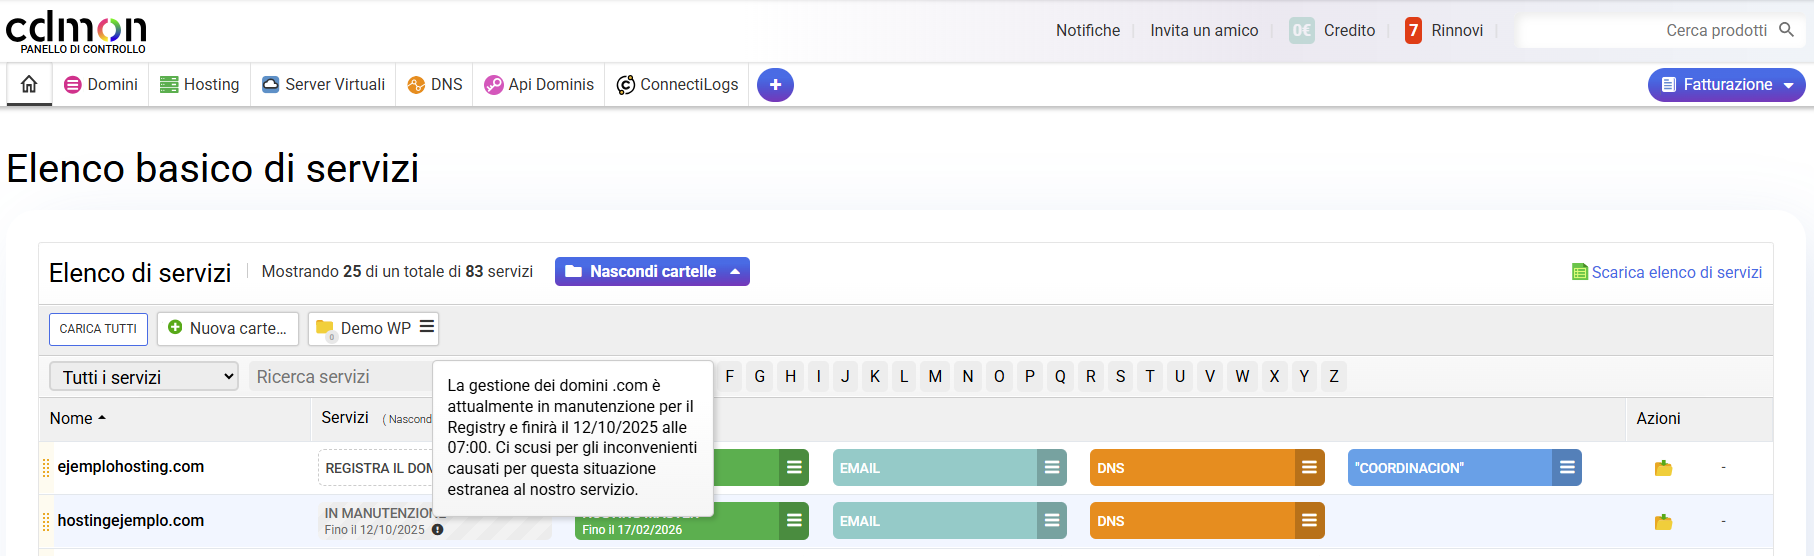The height and width of the screenshot is (556, 1814).
Task: Click the search magnifier icon
Action: [1786, 30]
